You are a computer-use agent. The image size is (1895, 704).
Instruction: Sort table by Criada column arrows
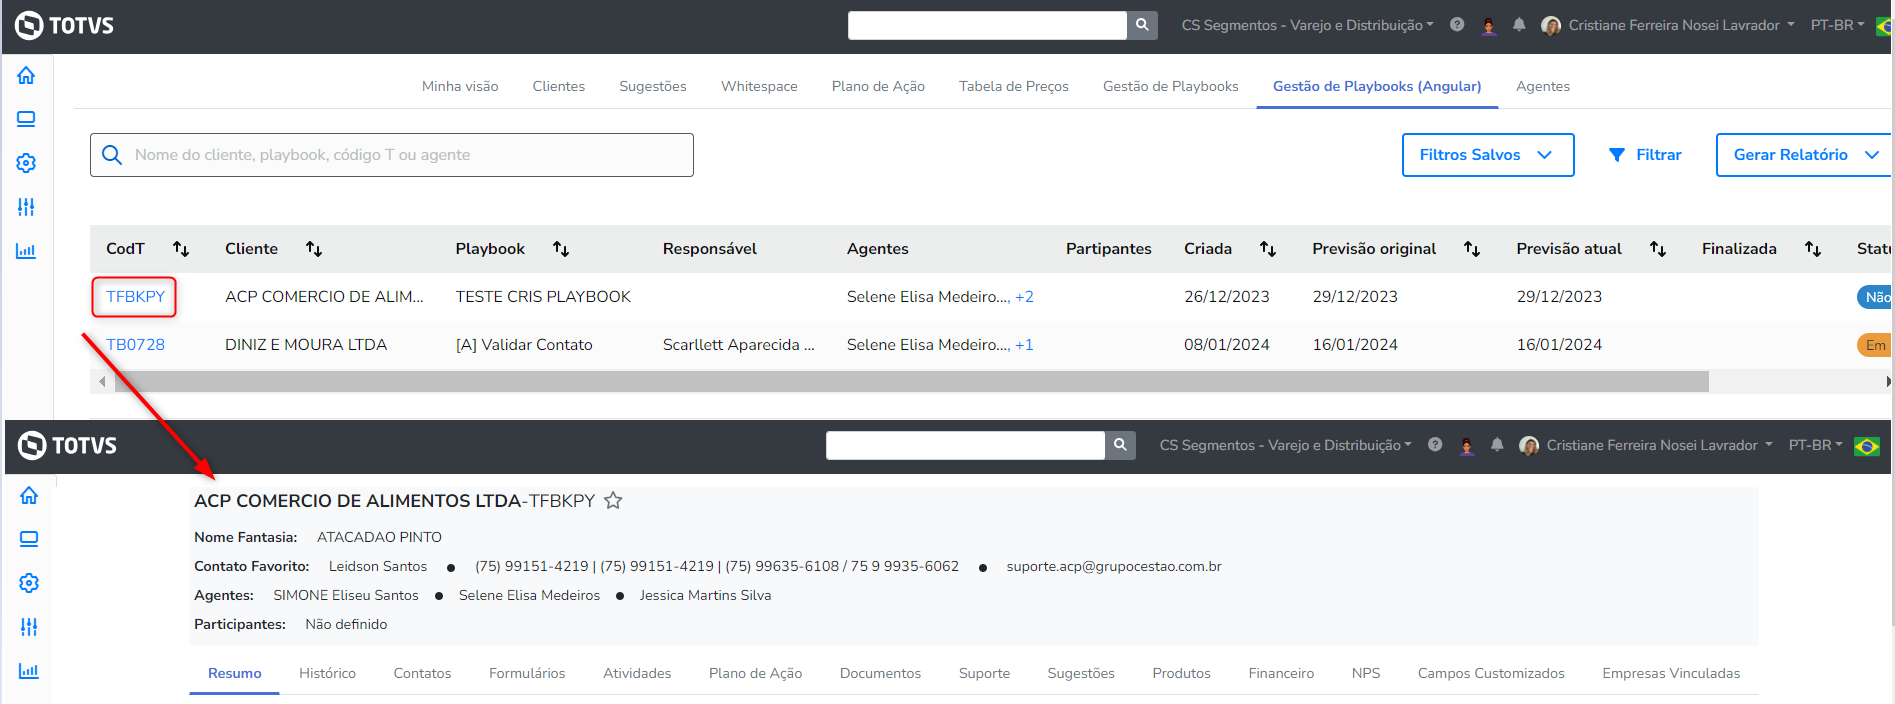(x=1268, y=249)
